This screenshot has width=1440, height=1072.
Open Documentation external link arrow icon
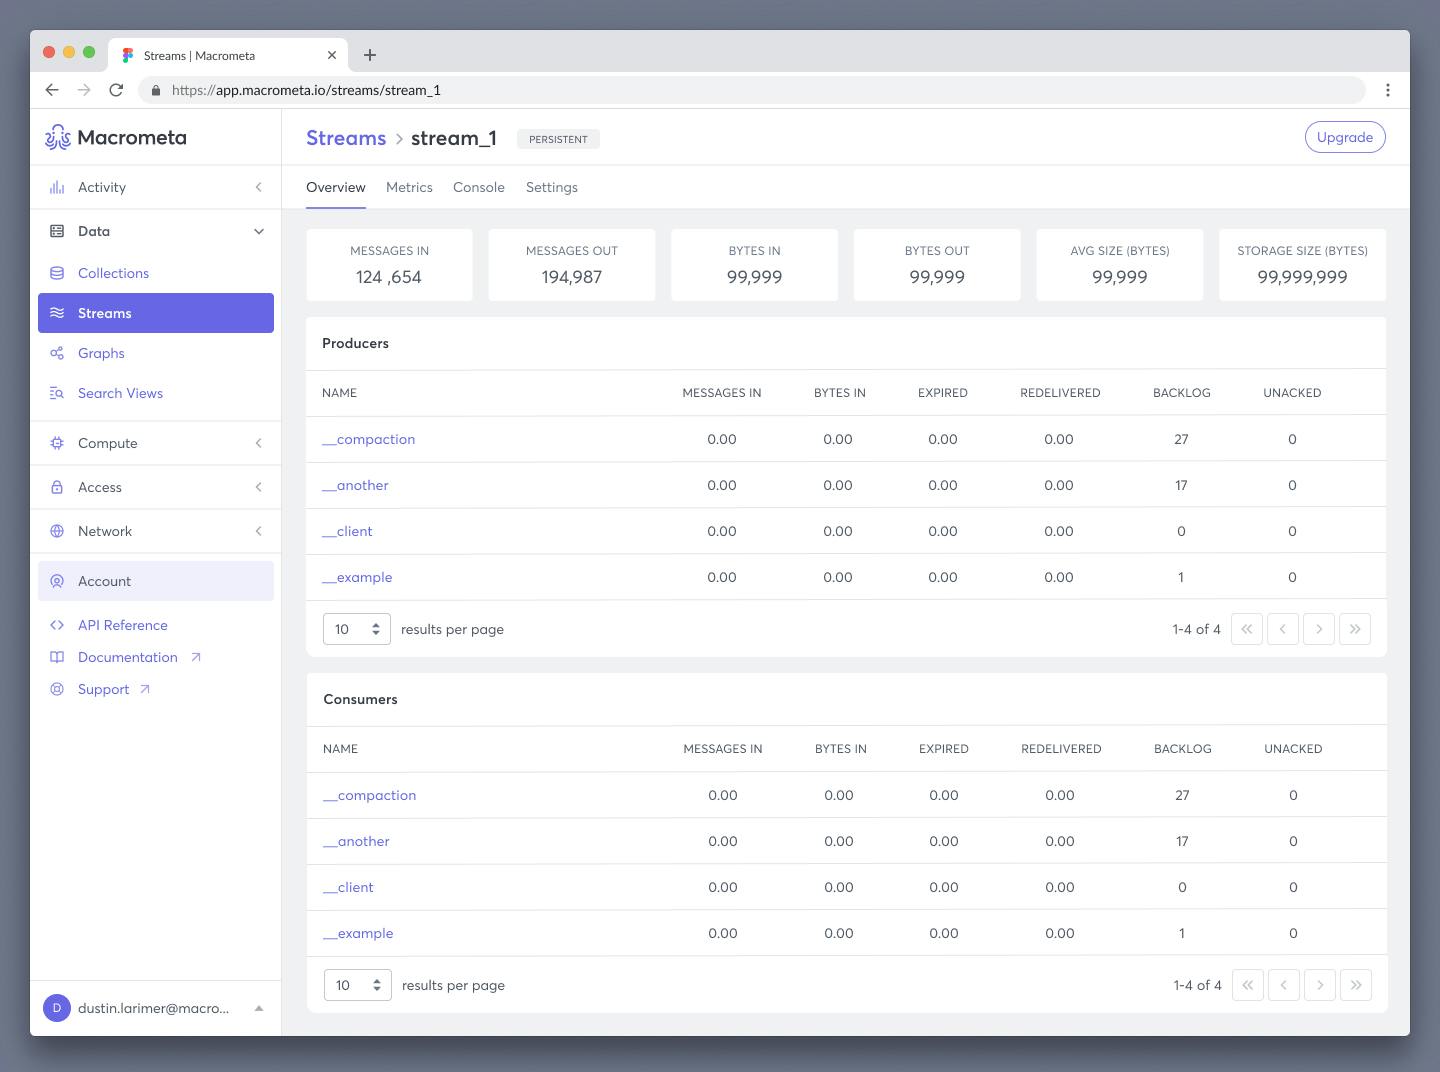tap(196, 657)
